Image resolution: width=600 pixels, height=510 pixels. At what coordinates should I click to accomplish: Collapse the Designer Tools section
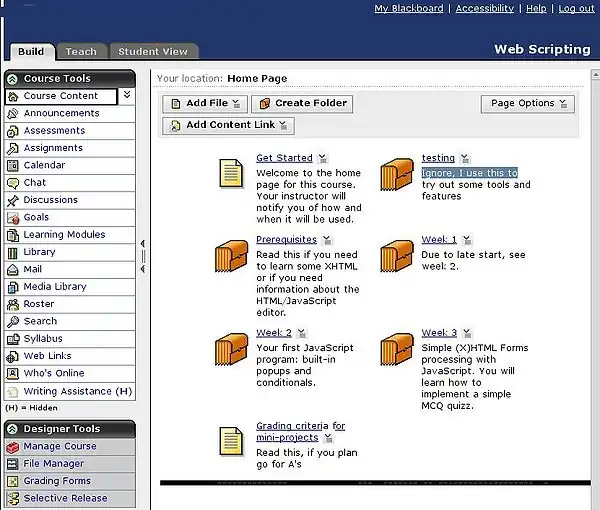(12, 429)
